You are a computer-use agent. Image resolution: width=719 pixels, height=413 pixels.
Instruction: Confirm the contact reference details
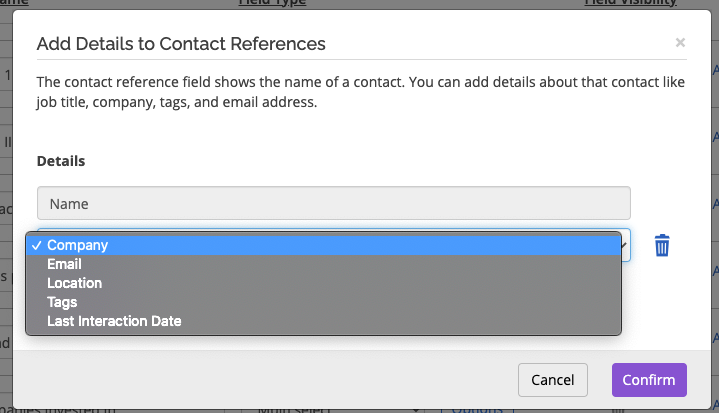pos(649,380)
